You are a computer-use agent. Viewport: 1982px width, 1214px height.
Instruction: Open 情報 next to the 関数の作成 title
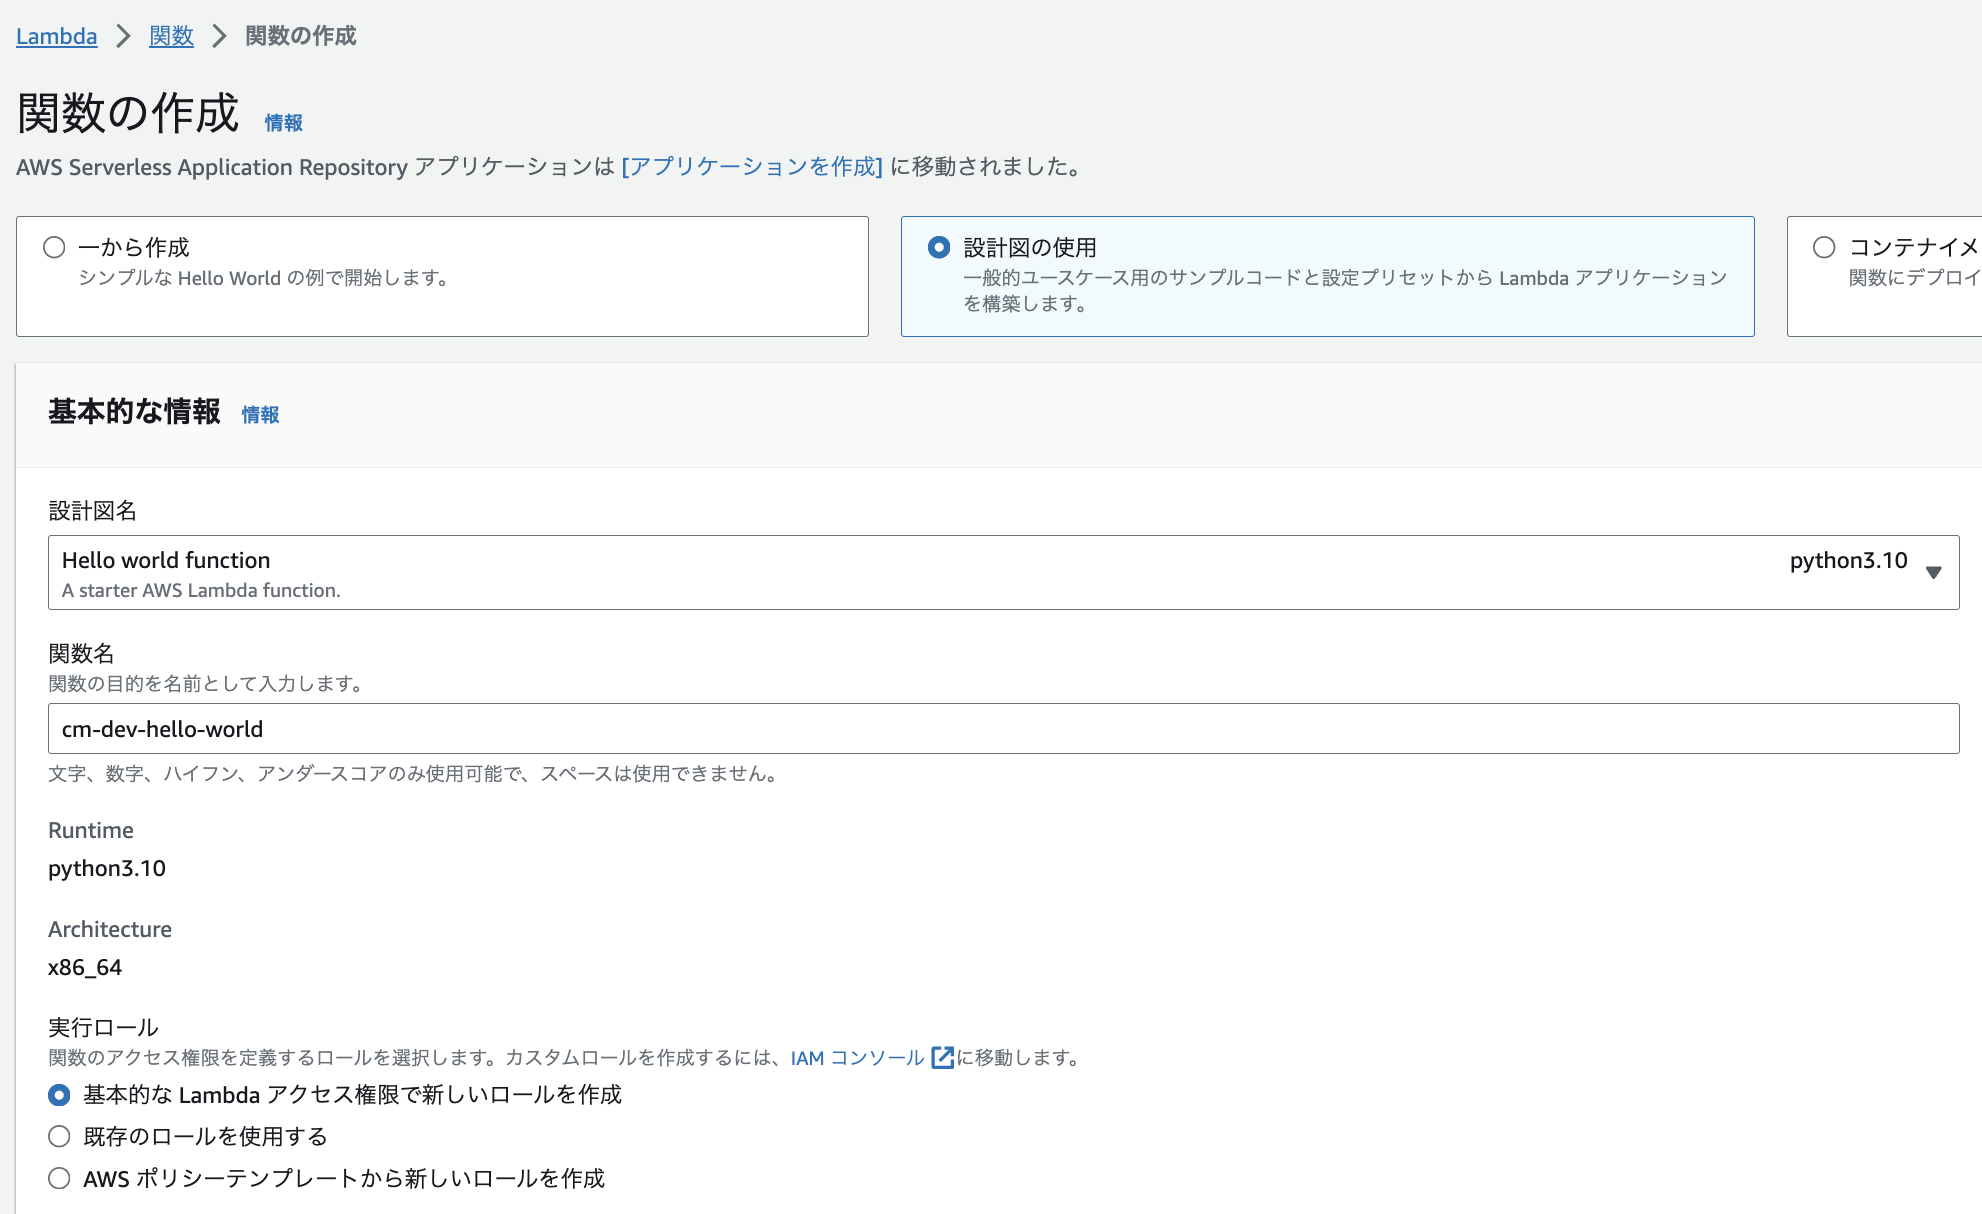pos(282,122)
